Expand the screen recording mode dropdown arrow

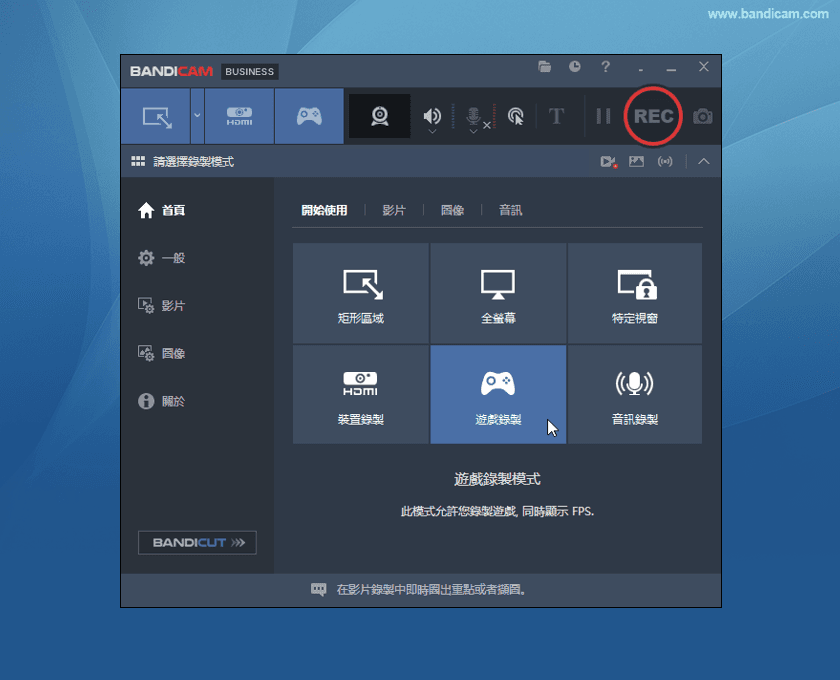click(197, 116)
